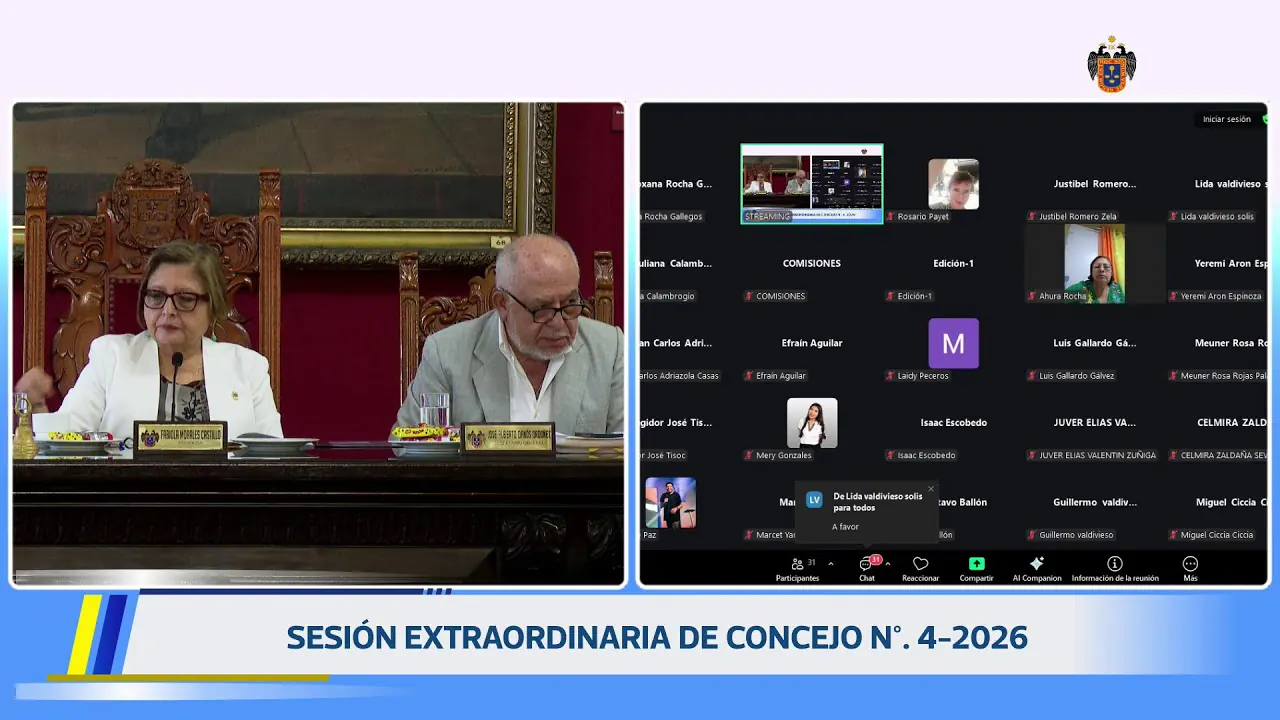The width and height of the screenshot is (1280, 720).
Task: Click muted mic icon beside CELMIRA ZALDAÑA
Action: pos(1174,455)
